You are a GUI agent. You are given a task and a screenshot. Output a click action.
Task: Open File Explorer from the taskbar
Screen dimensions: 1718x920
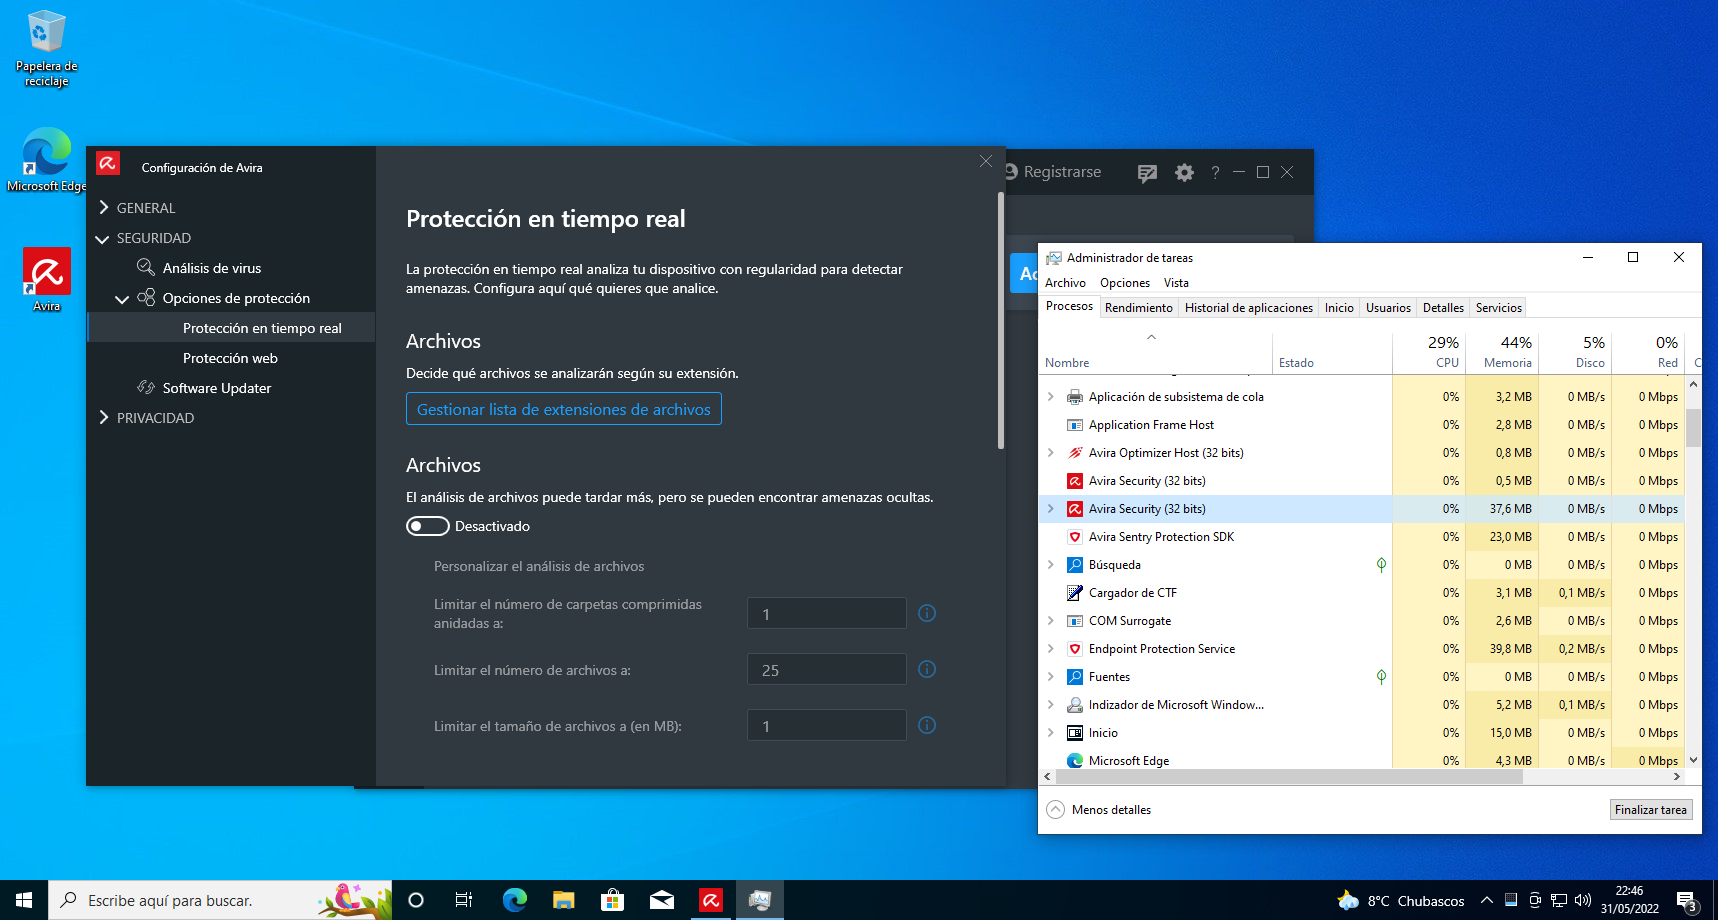point(563,900)
